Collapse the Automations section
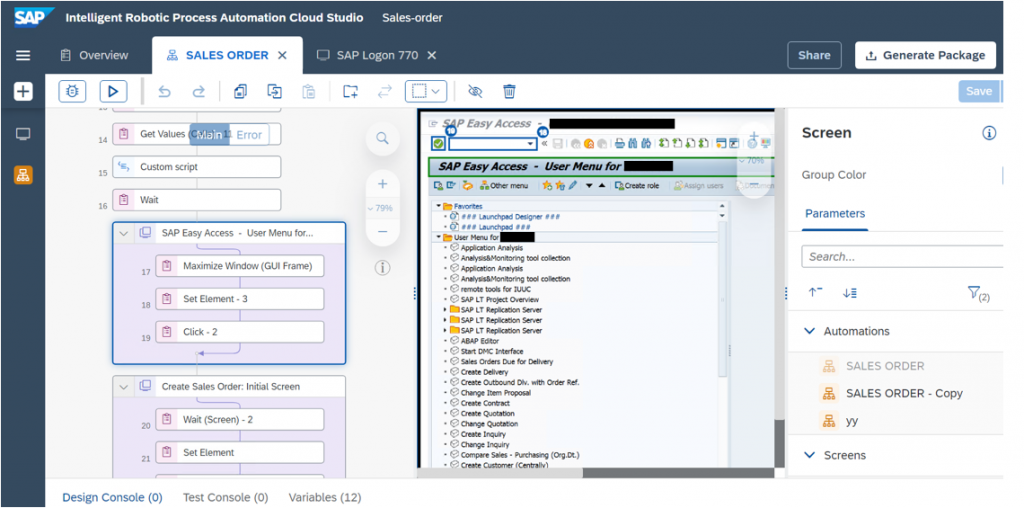 (810, 331)
